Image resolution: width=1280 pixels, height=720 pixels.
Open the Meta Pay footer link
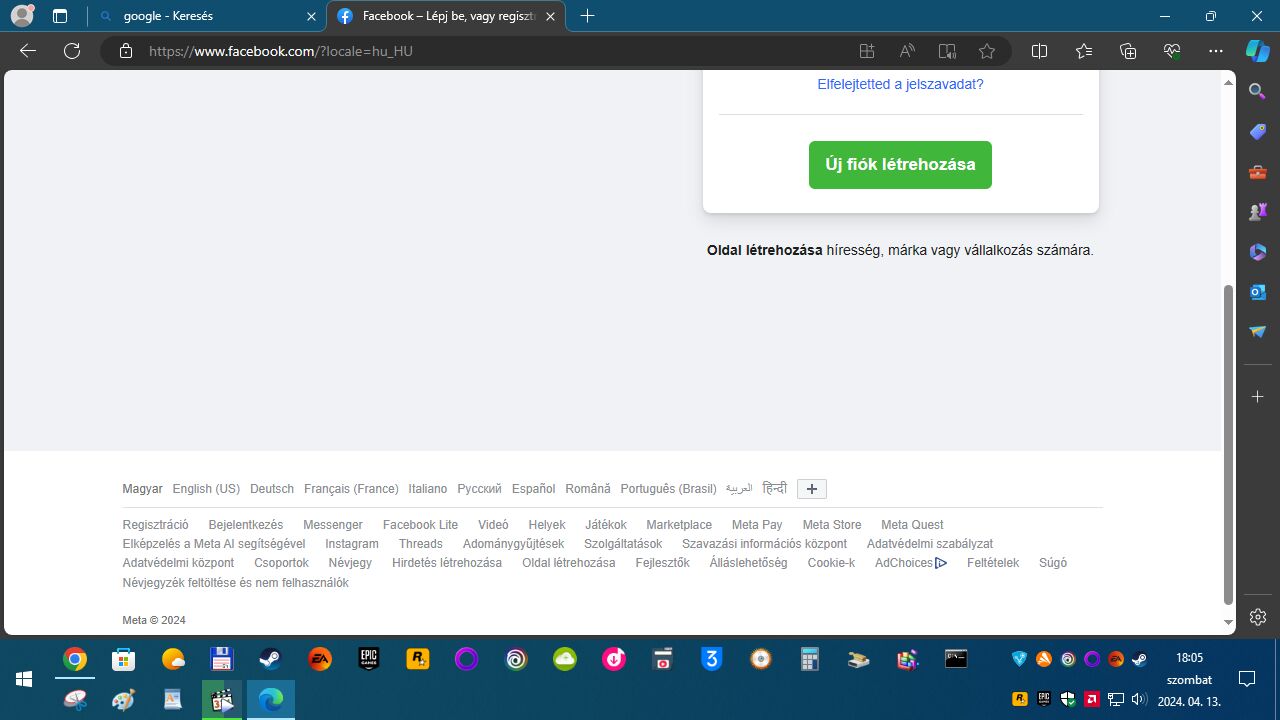tap(757, 525)
